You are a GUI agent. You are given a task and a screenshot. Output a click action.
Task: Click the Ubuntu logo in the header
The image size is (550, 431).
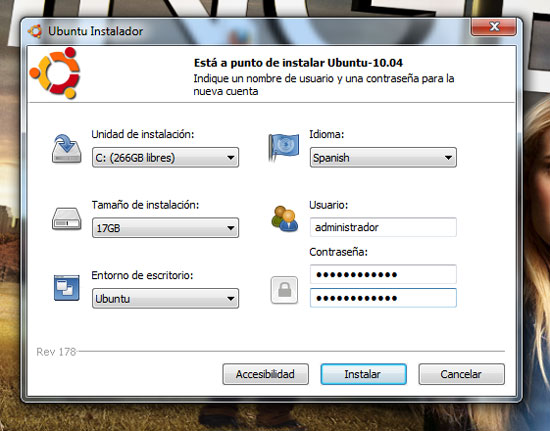point(55,73)
